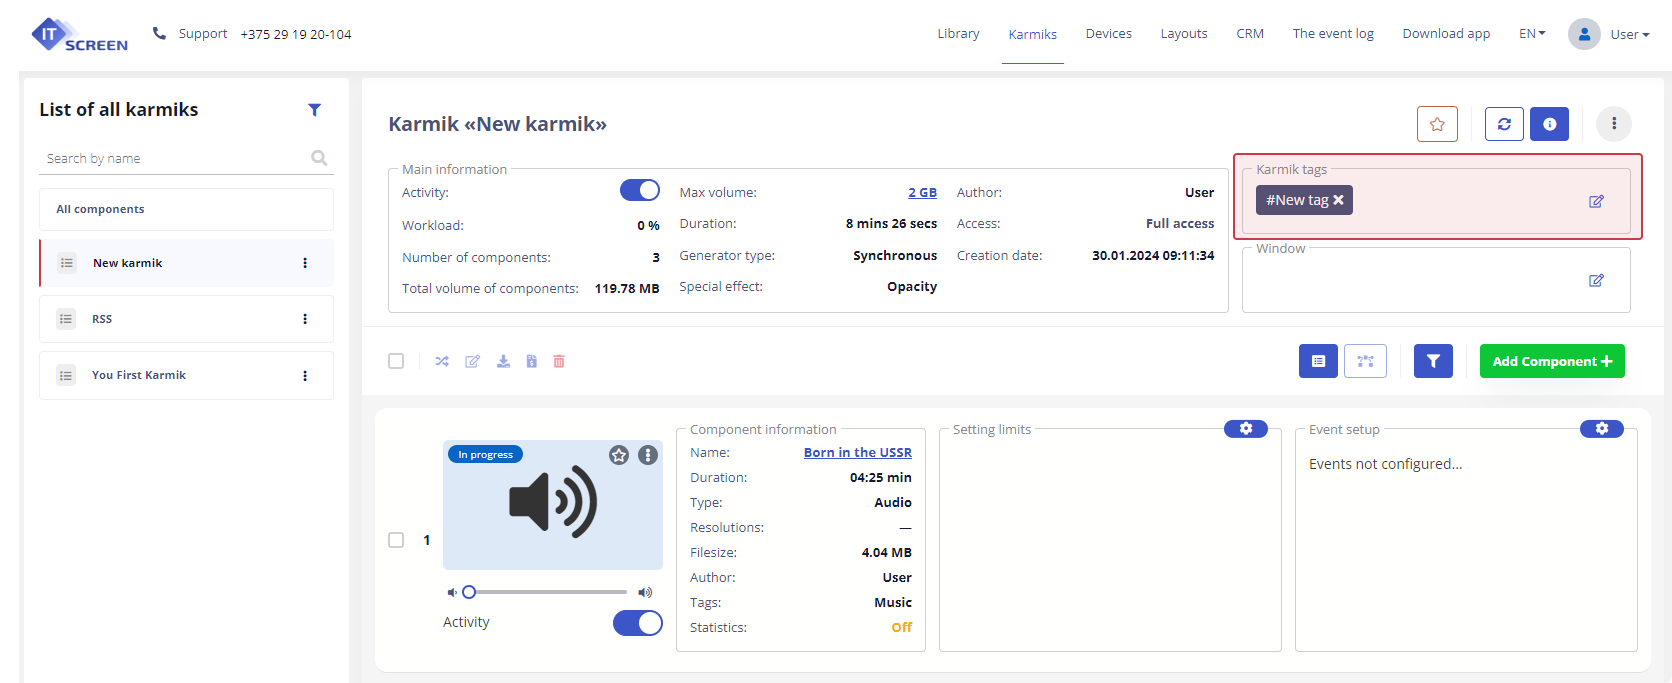Screen dimensions: 1672x683
Task: Click the red delete trash icon
Action: [x=559, y=361]
